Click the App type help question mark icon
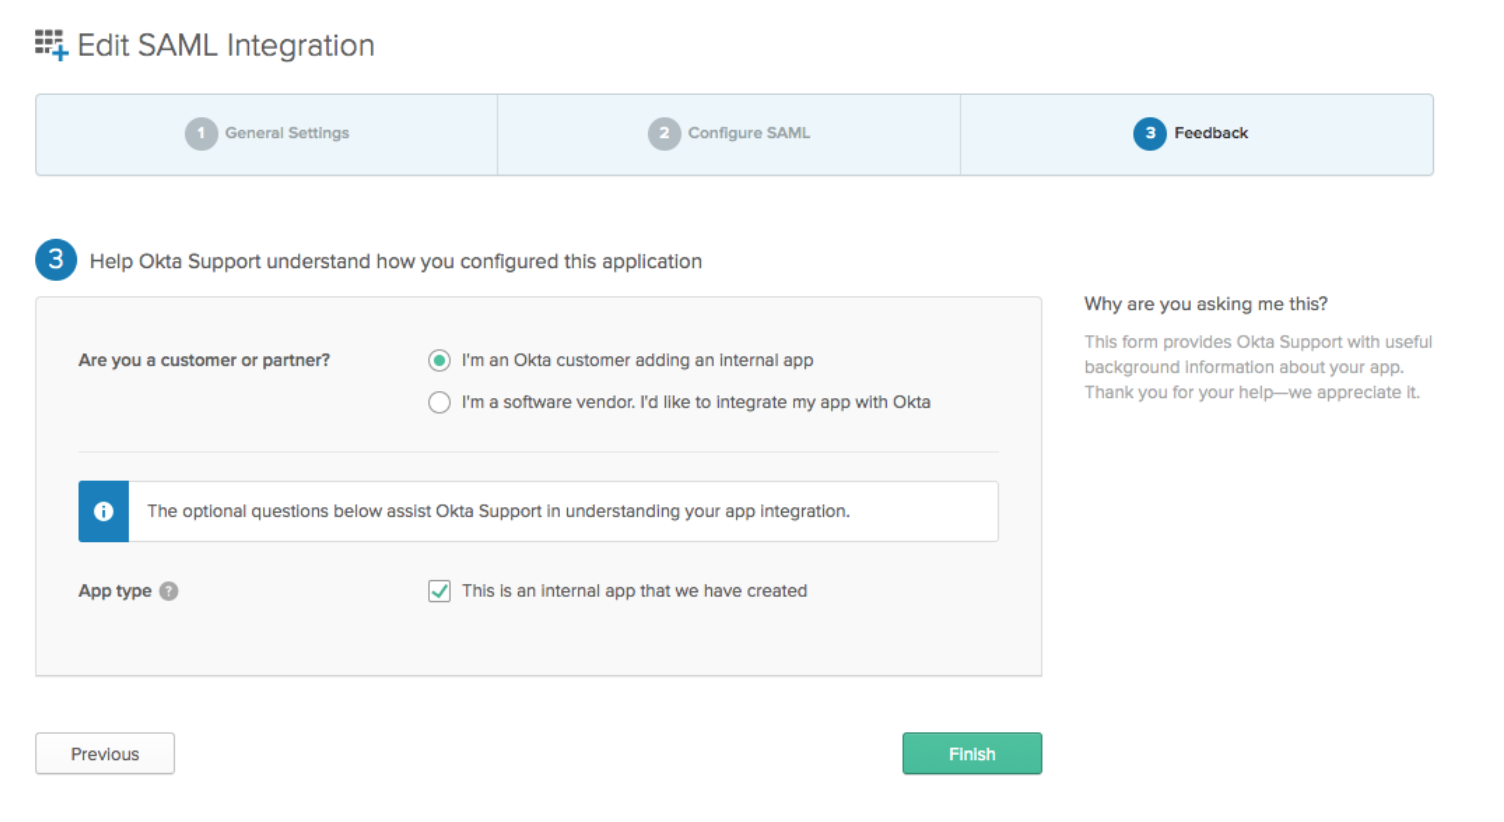Viewport: 1504px width, 822px height. [169, 591]
